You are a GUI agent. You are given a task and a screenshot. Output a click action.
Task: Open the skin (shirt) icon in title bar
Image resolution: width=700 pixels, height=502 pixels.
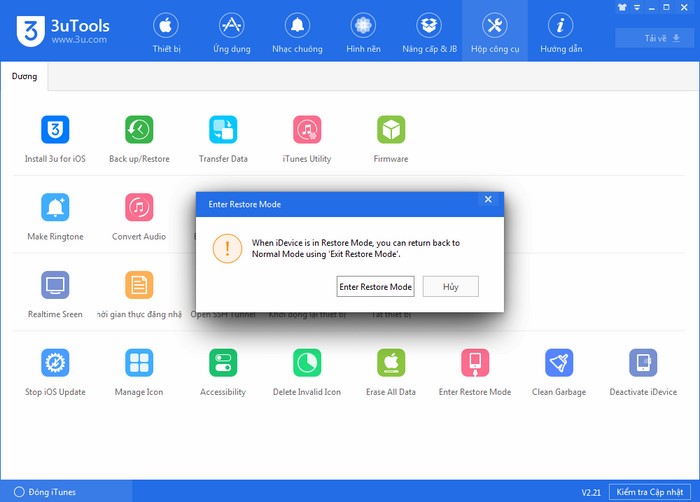[x=622, y=7]
